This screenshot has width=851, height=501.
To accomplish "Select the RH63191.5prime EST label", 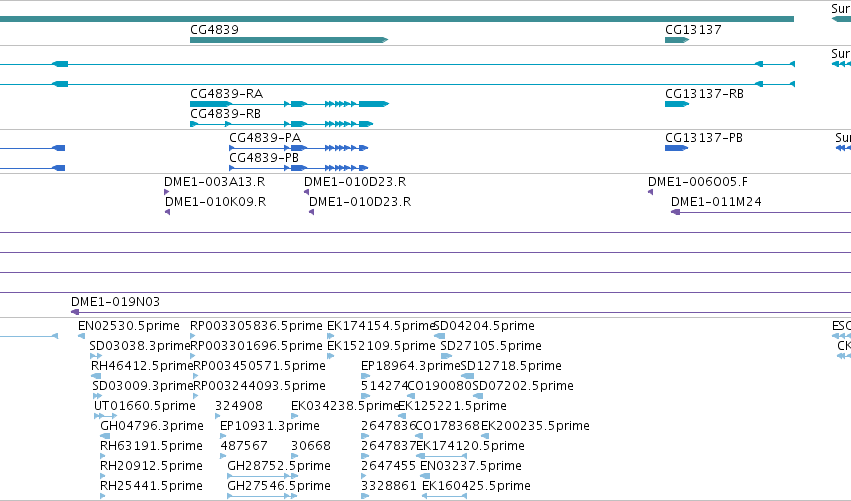I will (x=151, y=446).
